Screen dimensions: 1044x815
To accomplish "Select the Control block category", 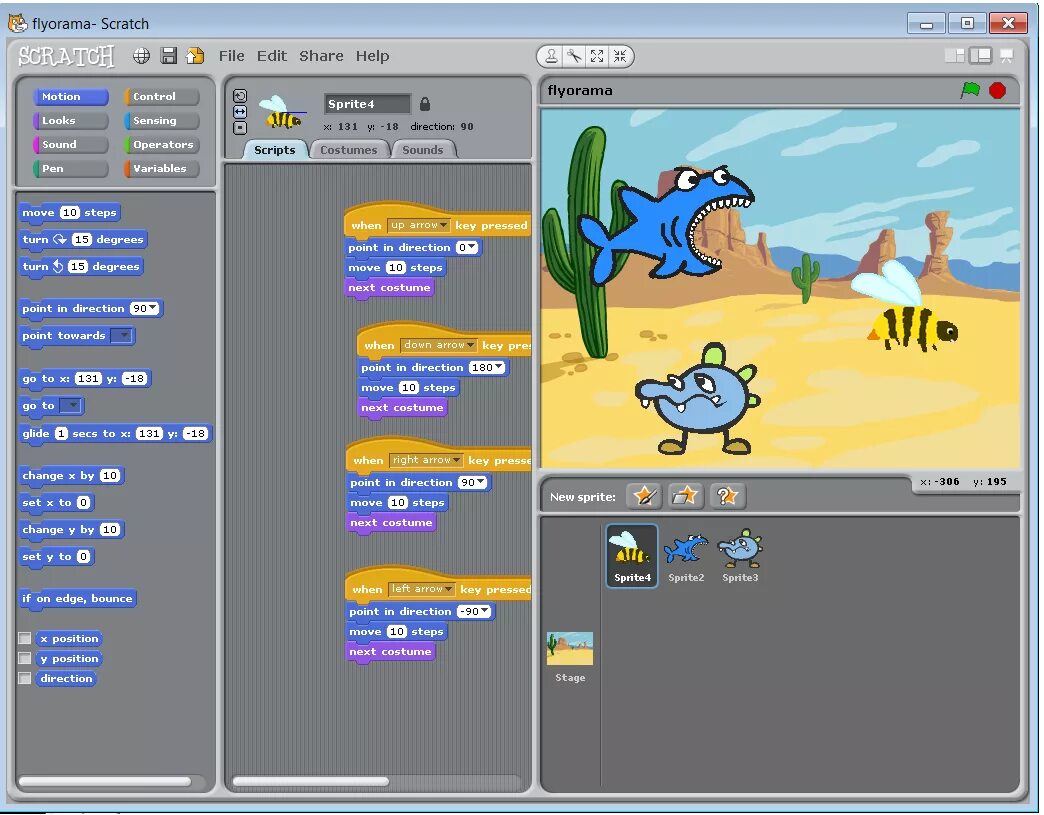I will (x=160, y=96).
